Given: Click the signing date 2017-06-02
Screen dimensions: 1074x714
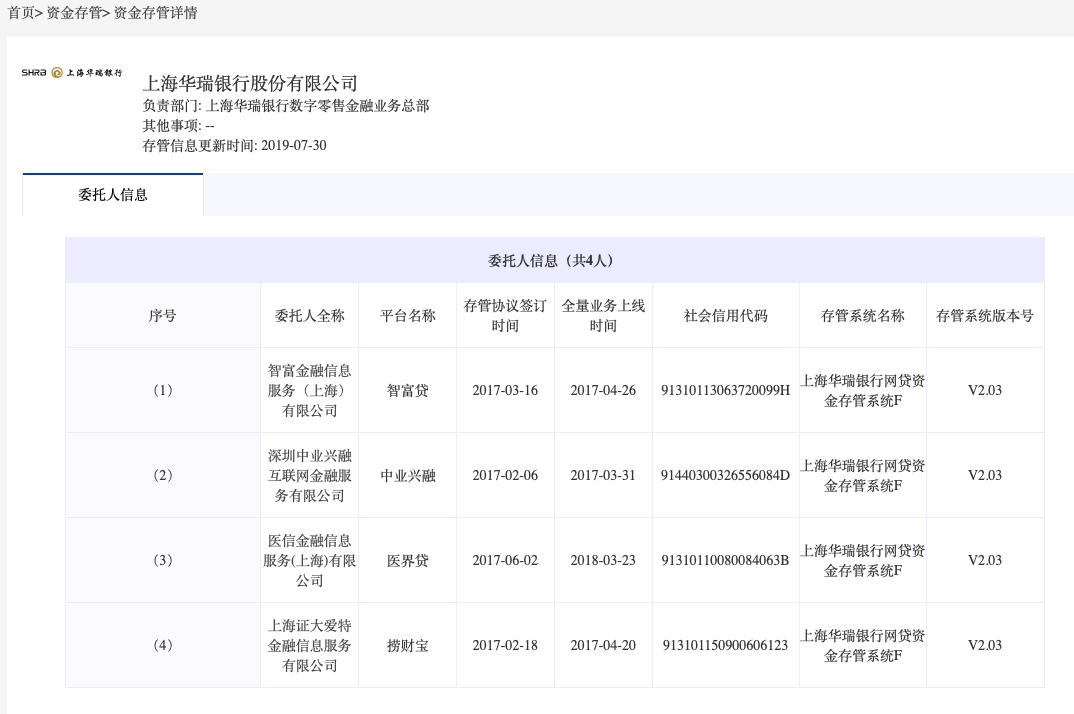Looking at the screenshot, I should (x=505, y=560).
